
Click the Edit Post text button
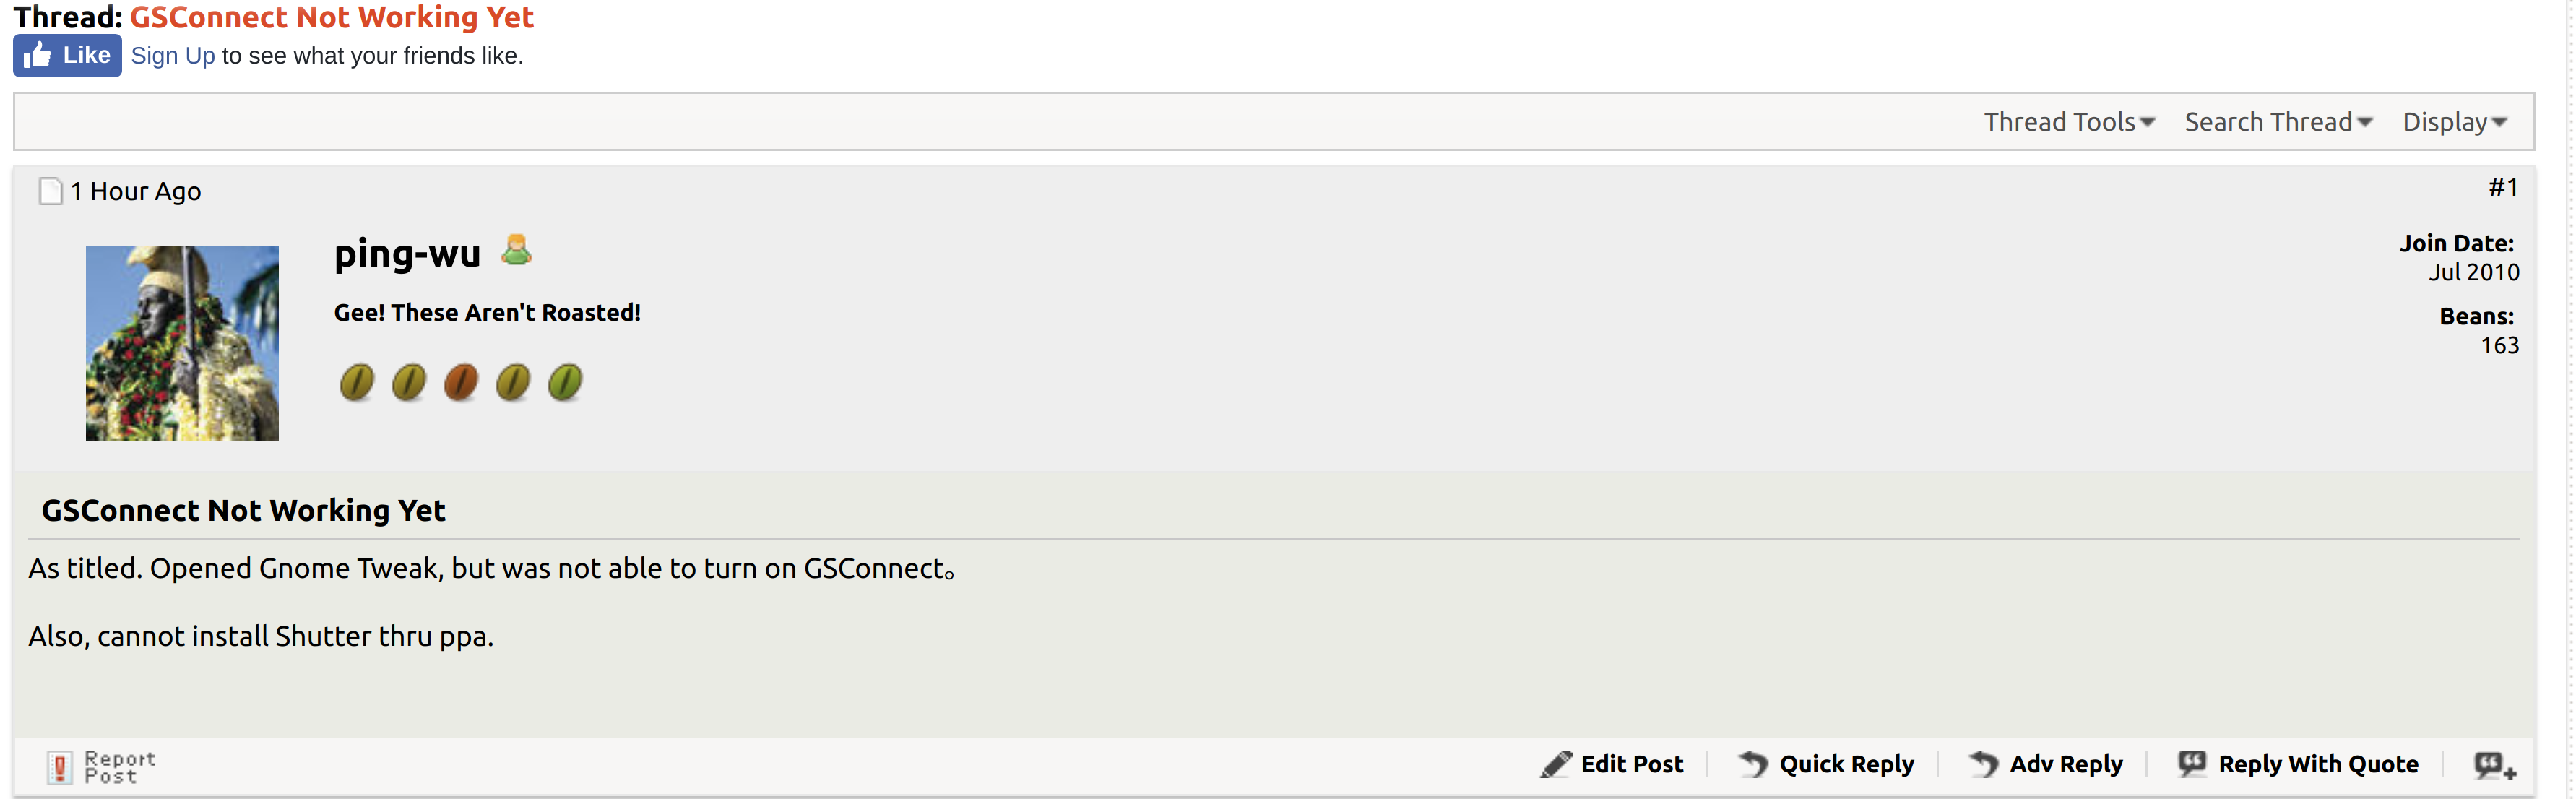coord(1632,764)
